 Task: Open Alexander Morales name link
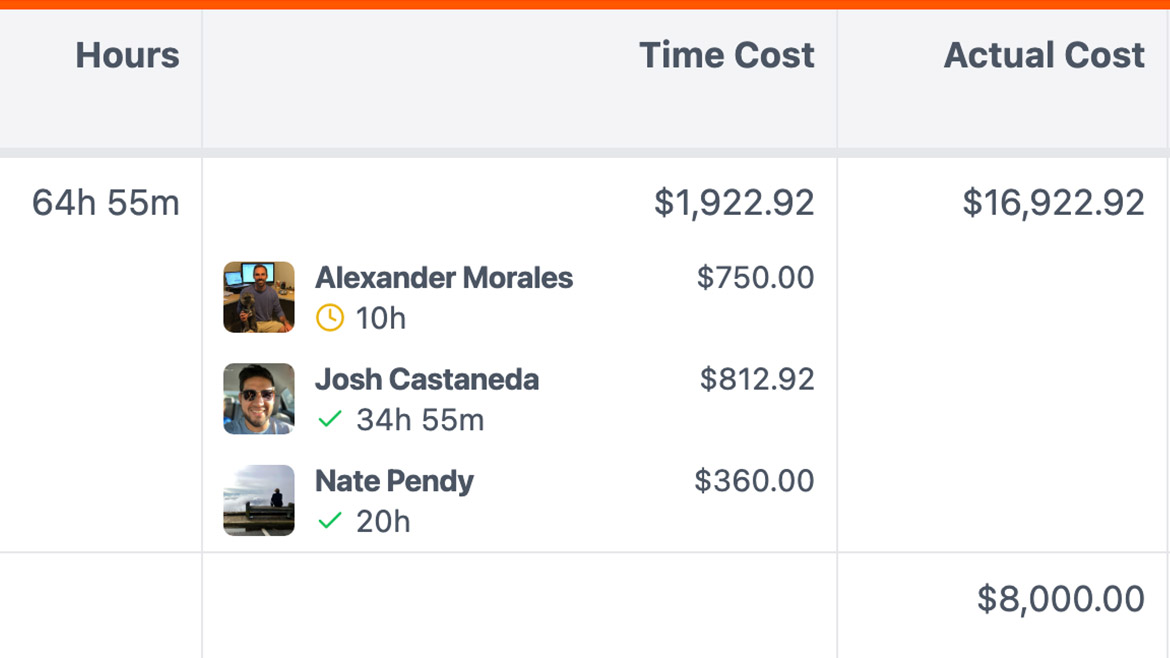pos(443,277)
